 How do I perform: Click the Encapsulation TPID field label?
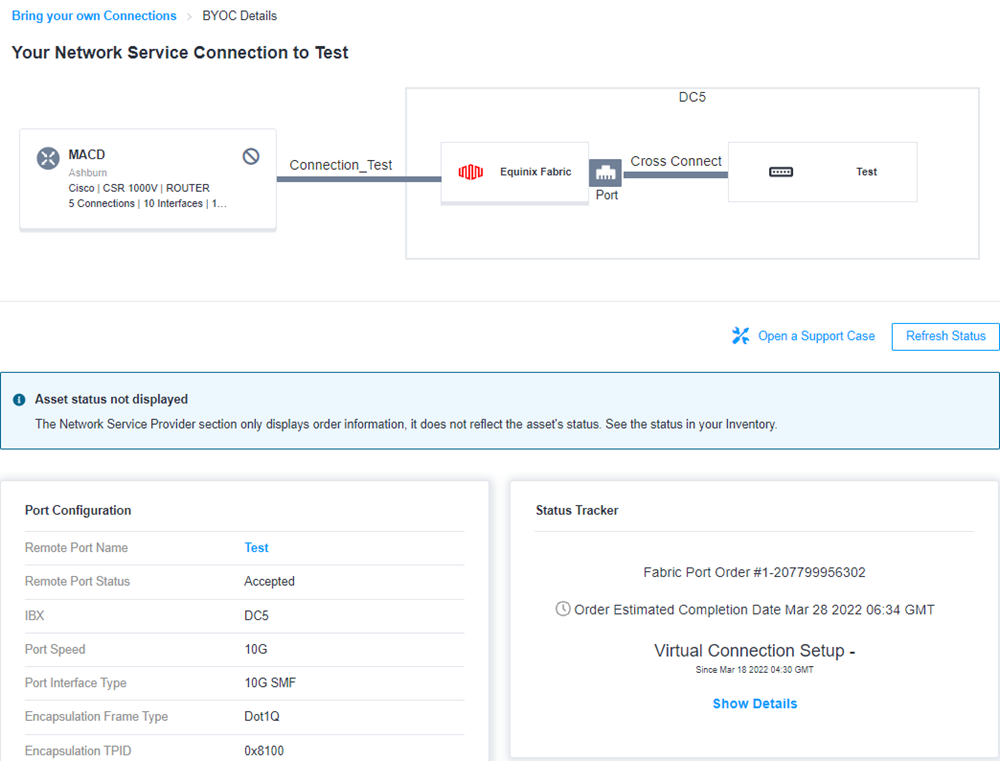click(x=78, y=751)
